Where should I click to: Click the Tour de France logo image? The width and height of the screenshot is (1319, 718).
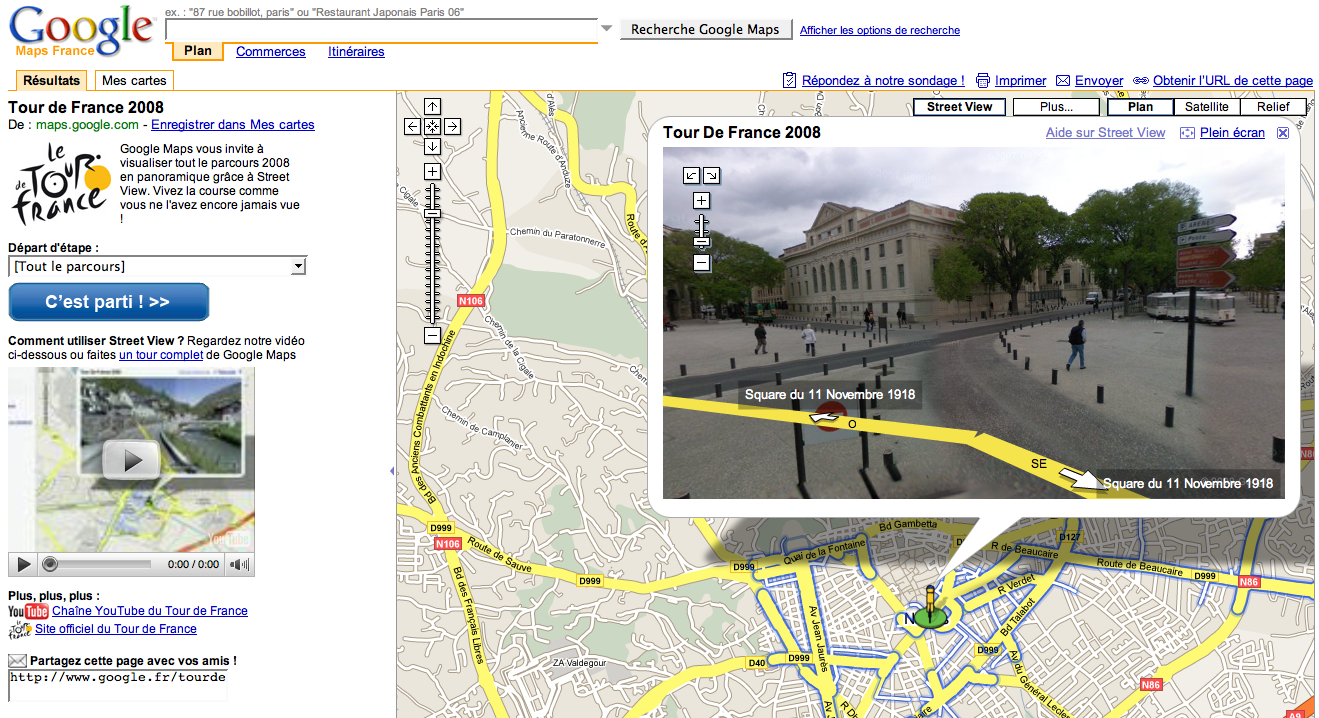[62, 183]
